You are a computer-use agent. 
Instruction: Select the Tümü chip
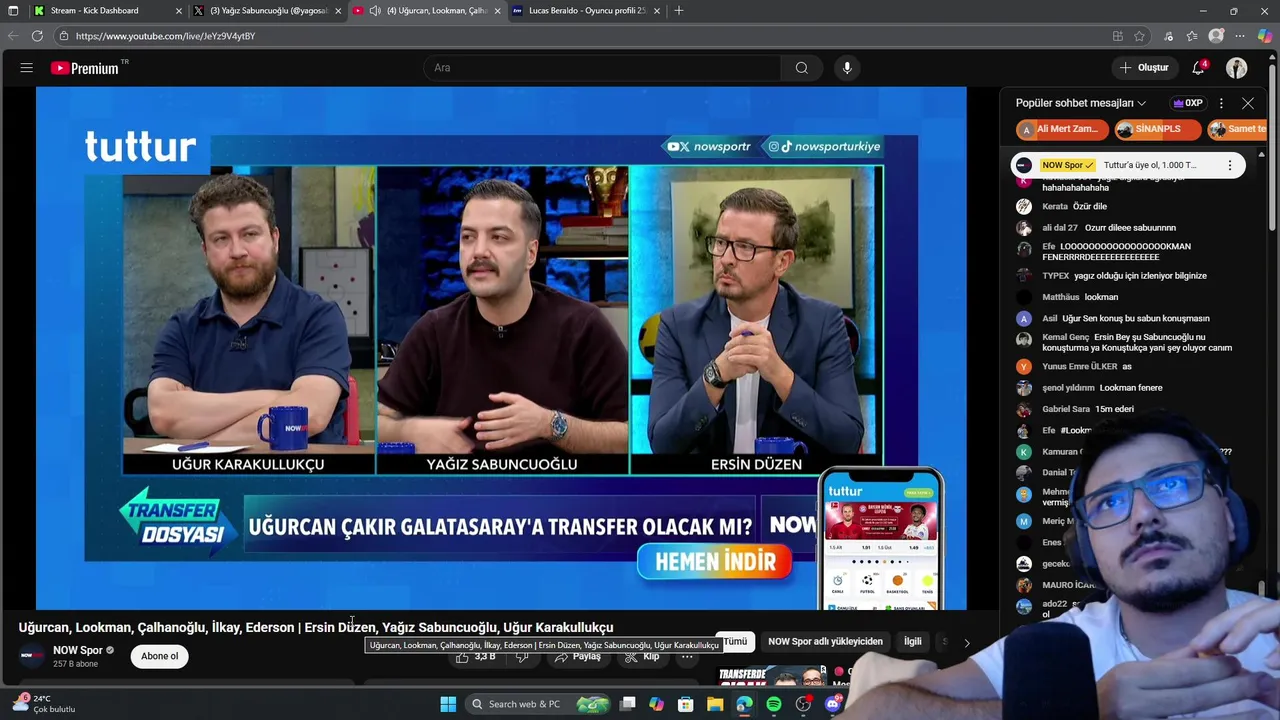tap(735, 642)
